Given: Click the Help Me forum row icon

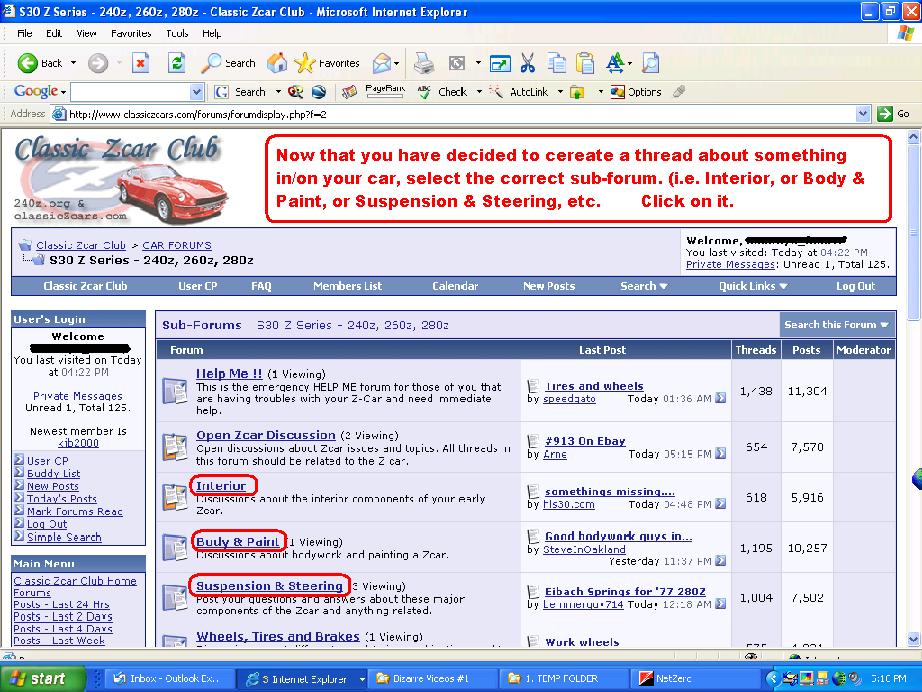Looking at the screenshot, I should [175, 391].
